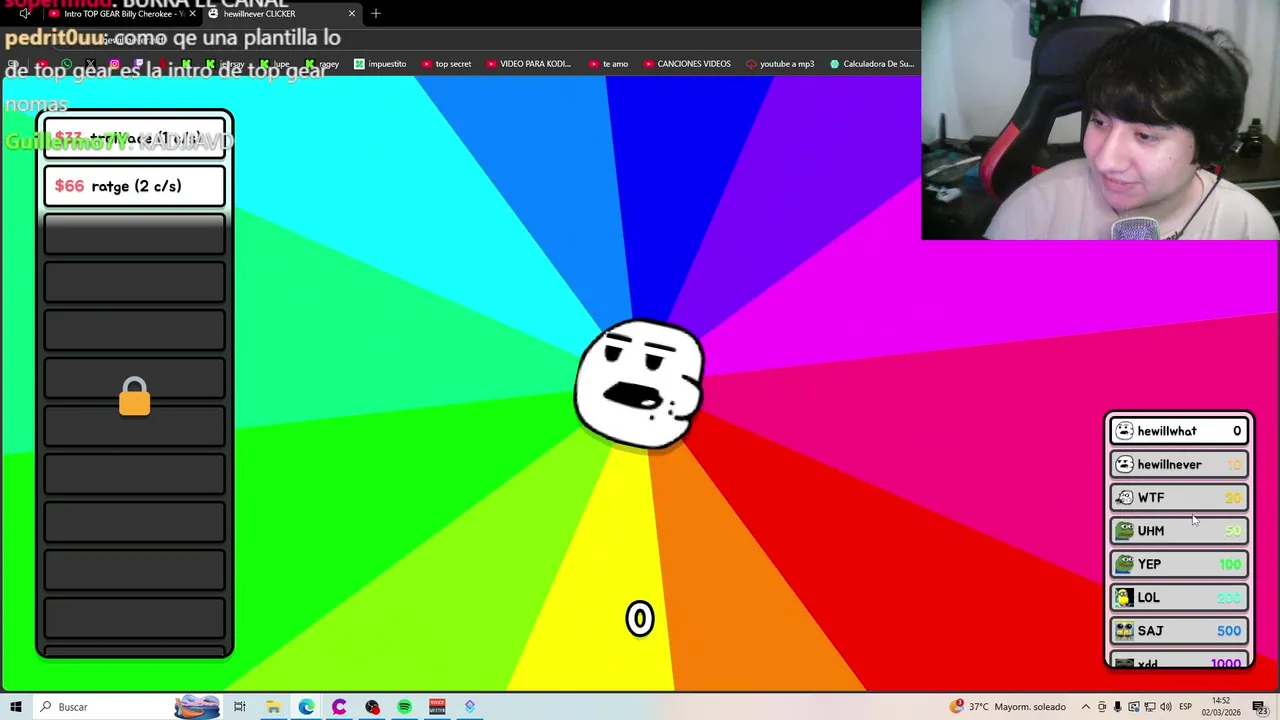Open the impuestito bookmark

click(x=380, y=64)
